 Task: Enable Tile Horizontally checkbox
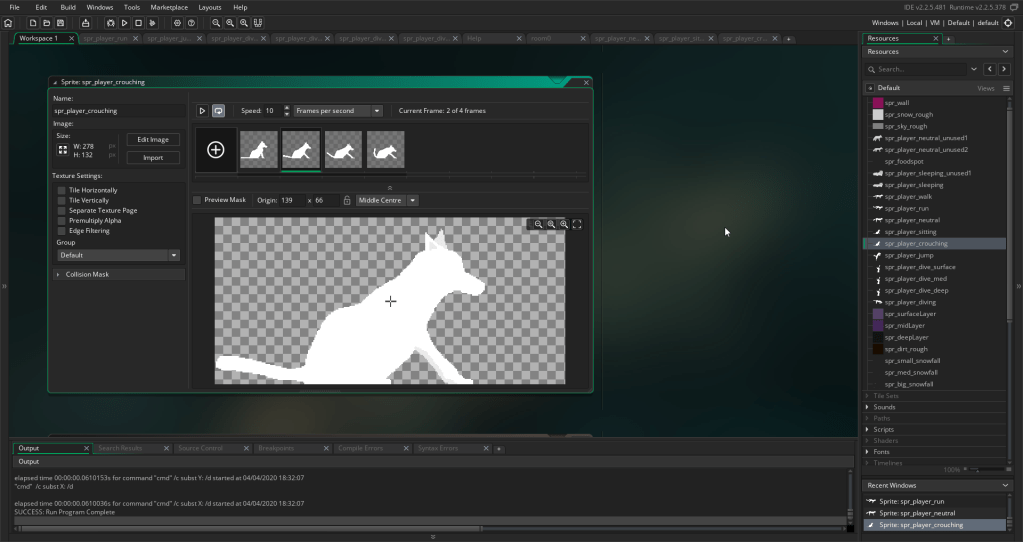[62, 190]
